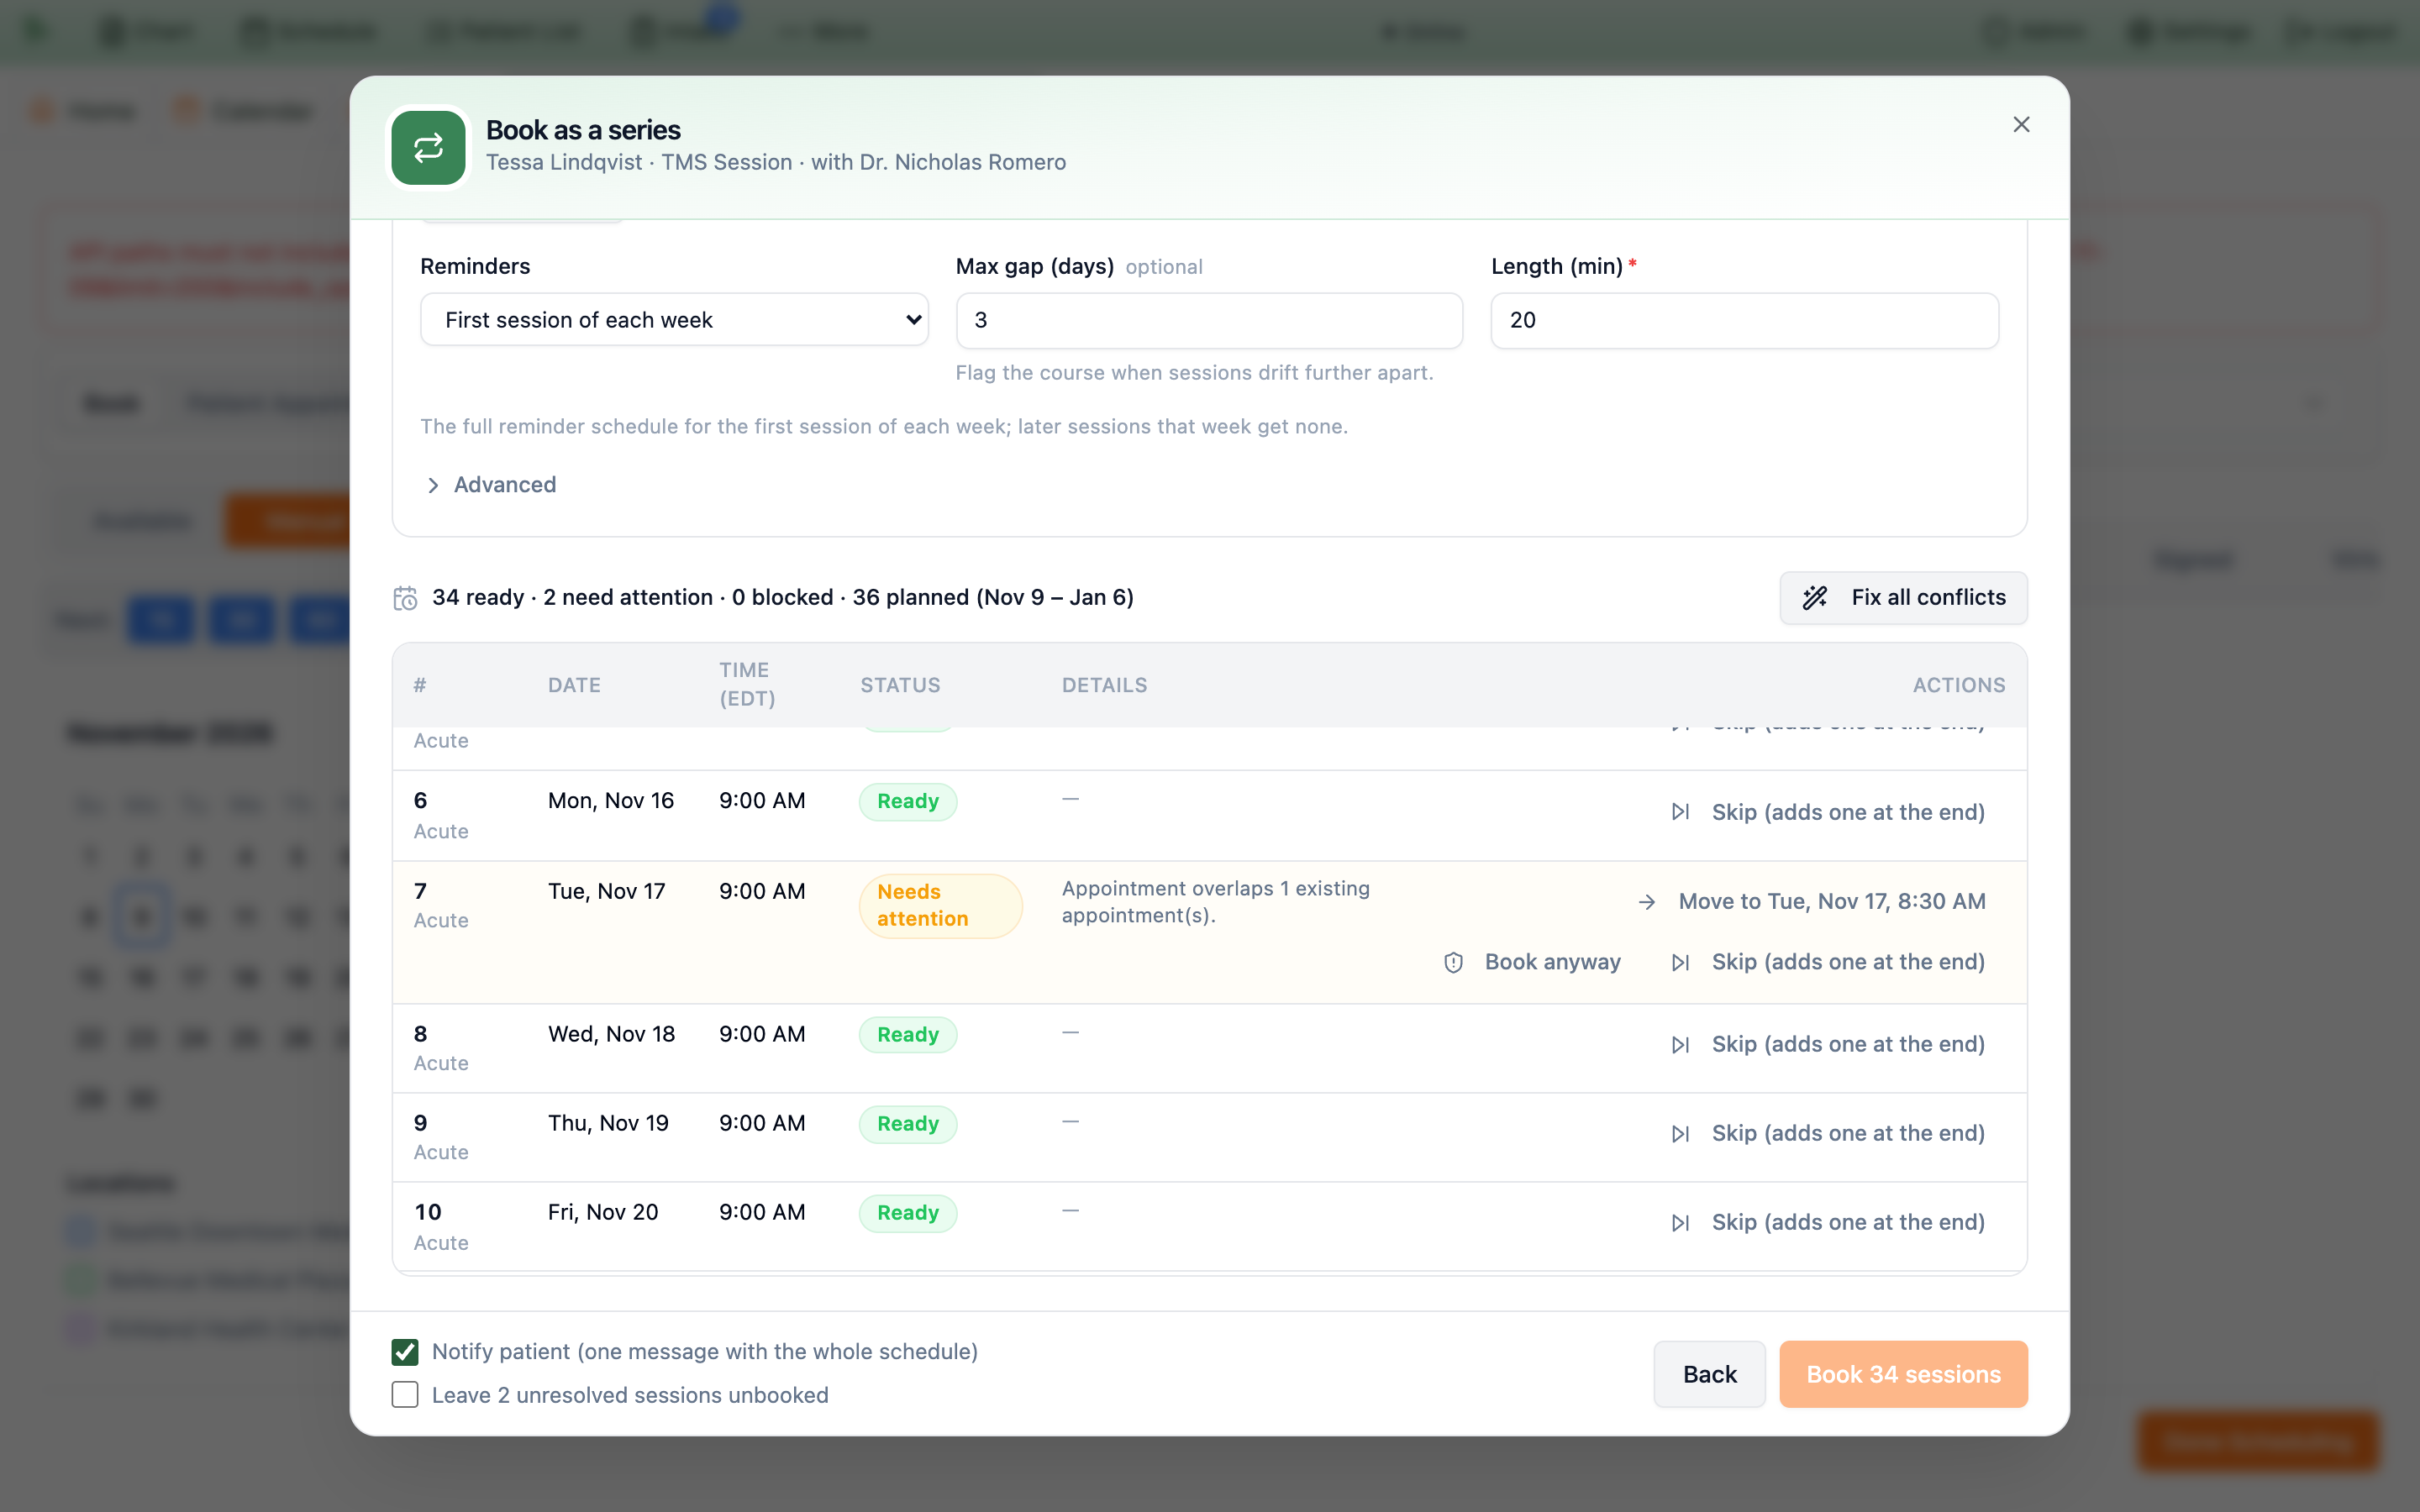Image resolution: width=2420 pixels, height=1512 pixels.
Task: Expand the Advanced section
Action: click(490, 485)
